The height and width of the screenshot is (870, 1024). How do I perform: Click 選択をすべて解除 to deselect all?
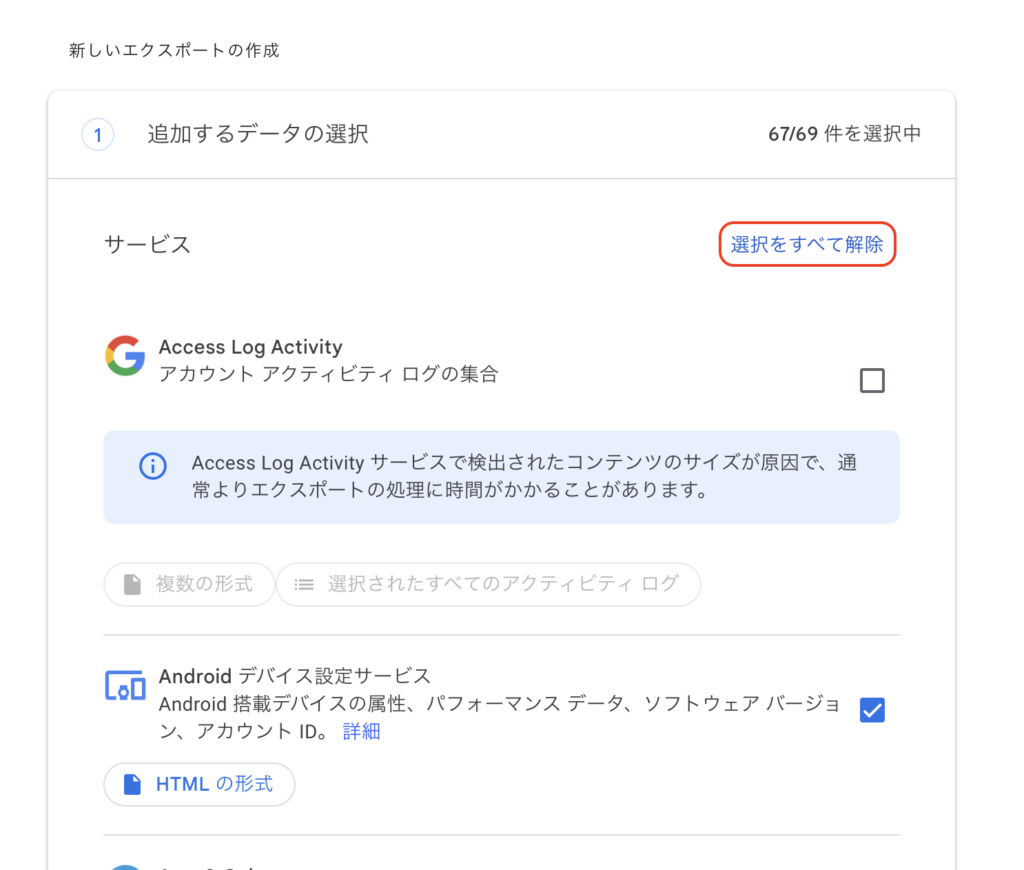click(807, 244)
